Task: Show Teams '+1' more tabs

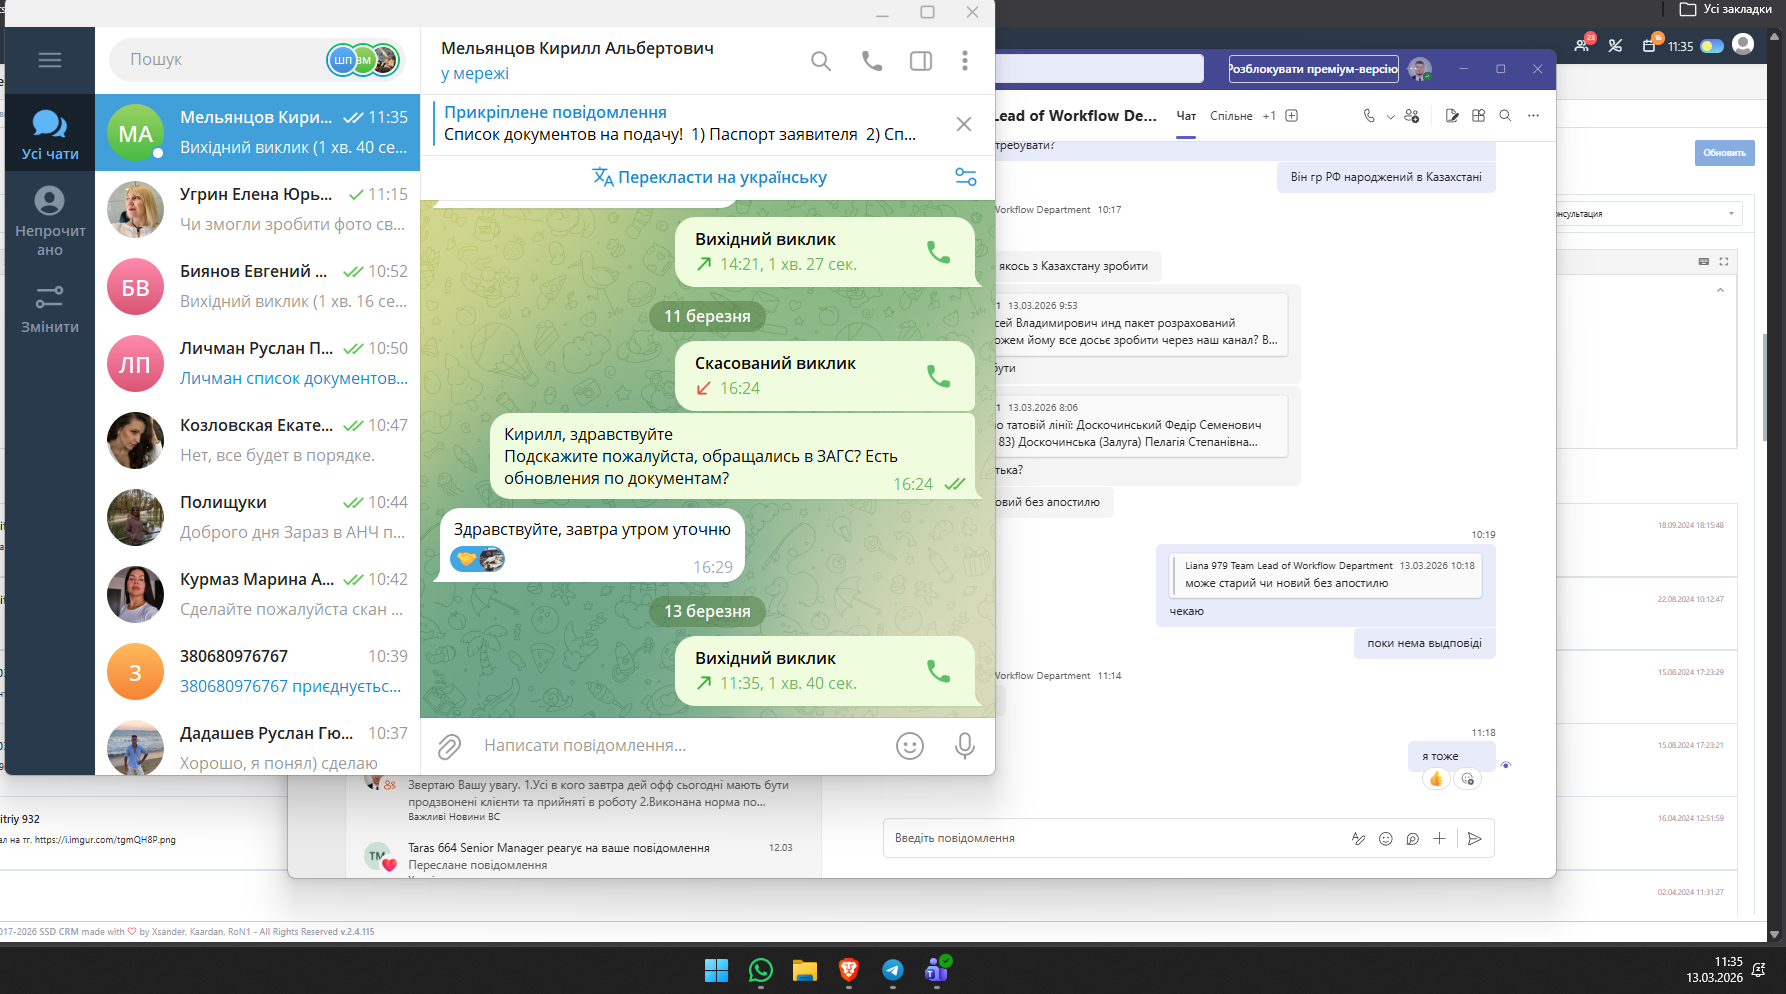Action: pos(1269,116)
